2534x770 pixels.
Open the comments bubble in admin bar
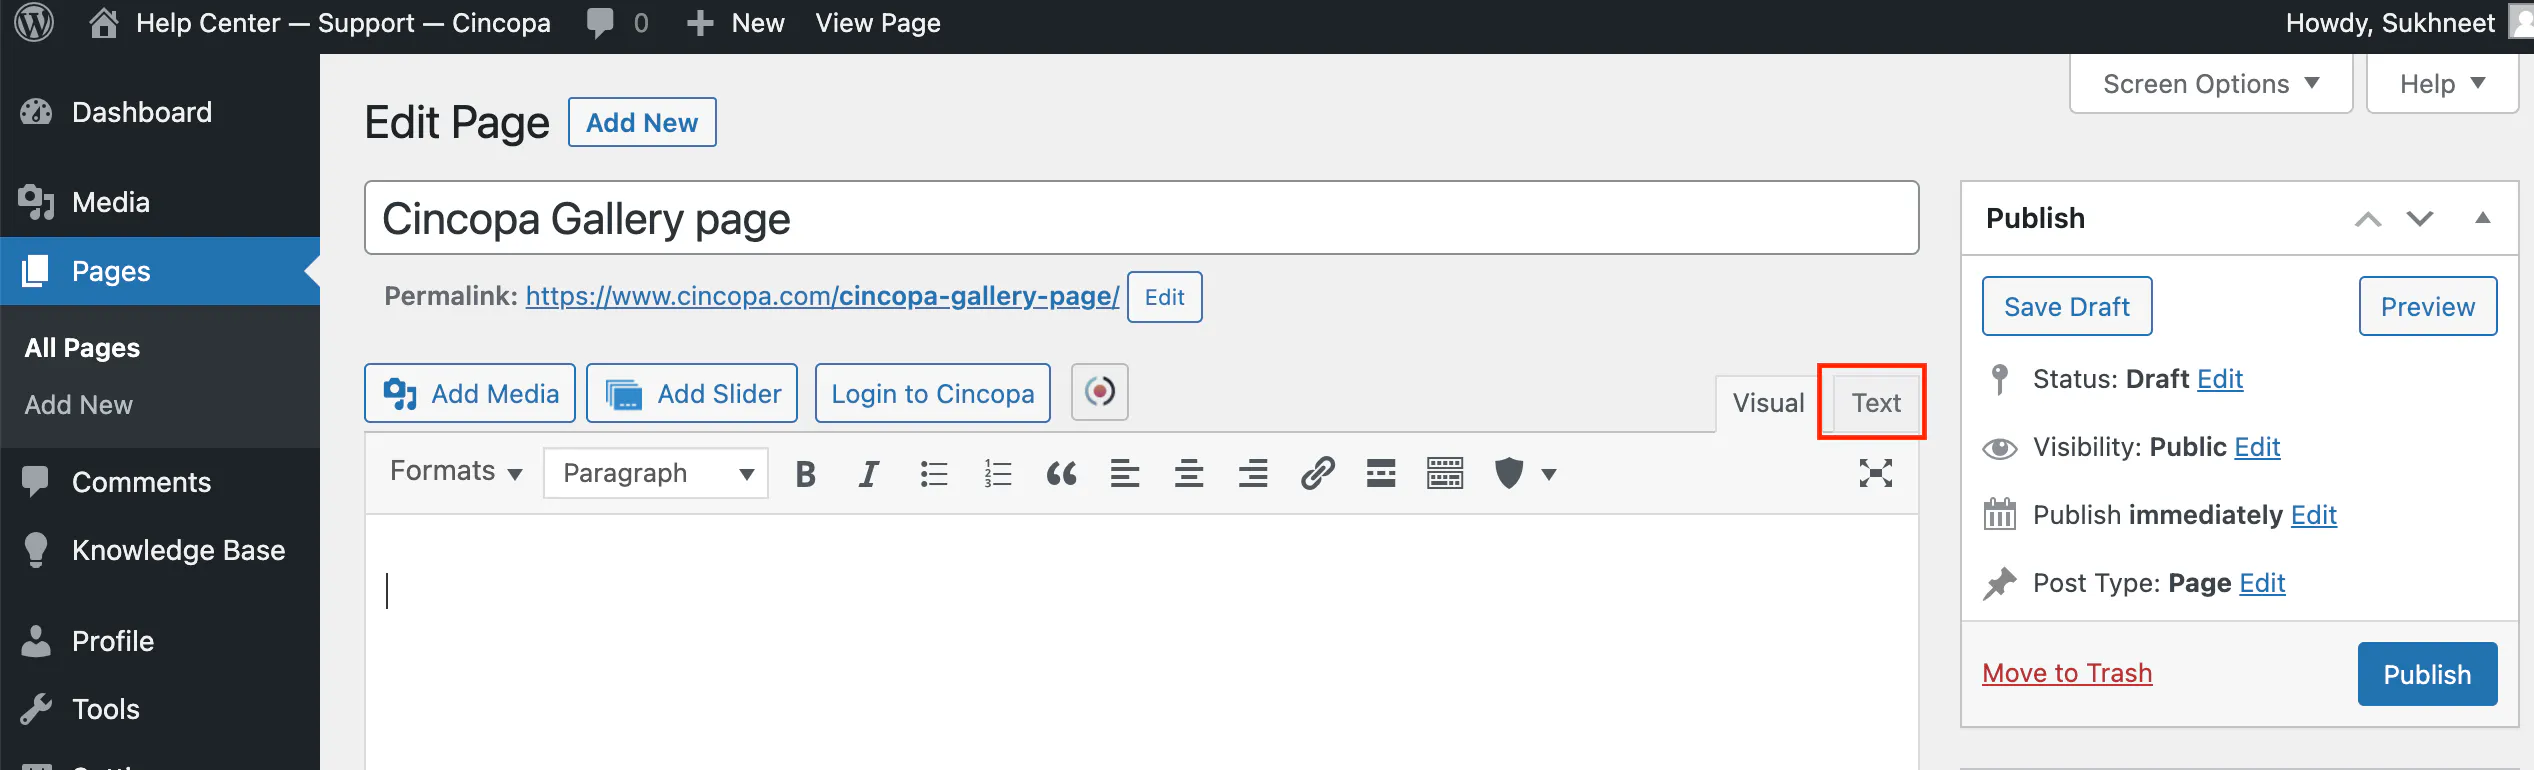[x=600, y=23]
